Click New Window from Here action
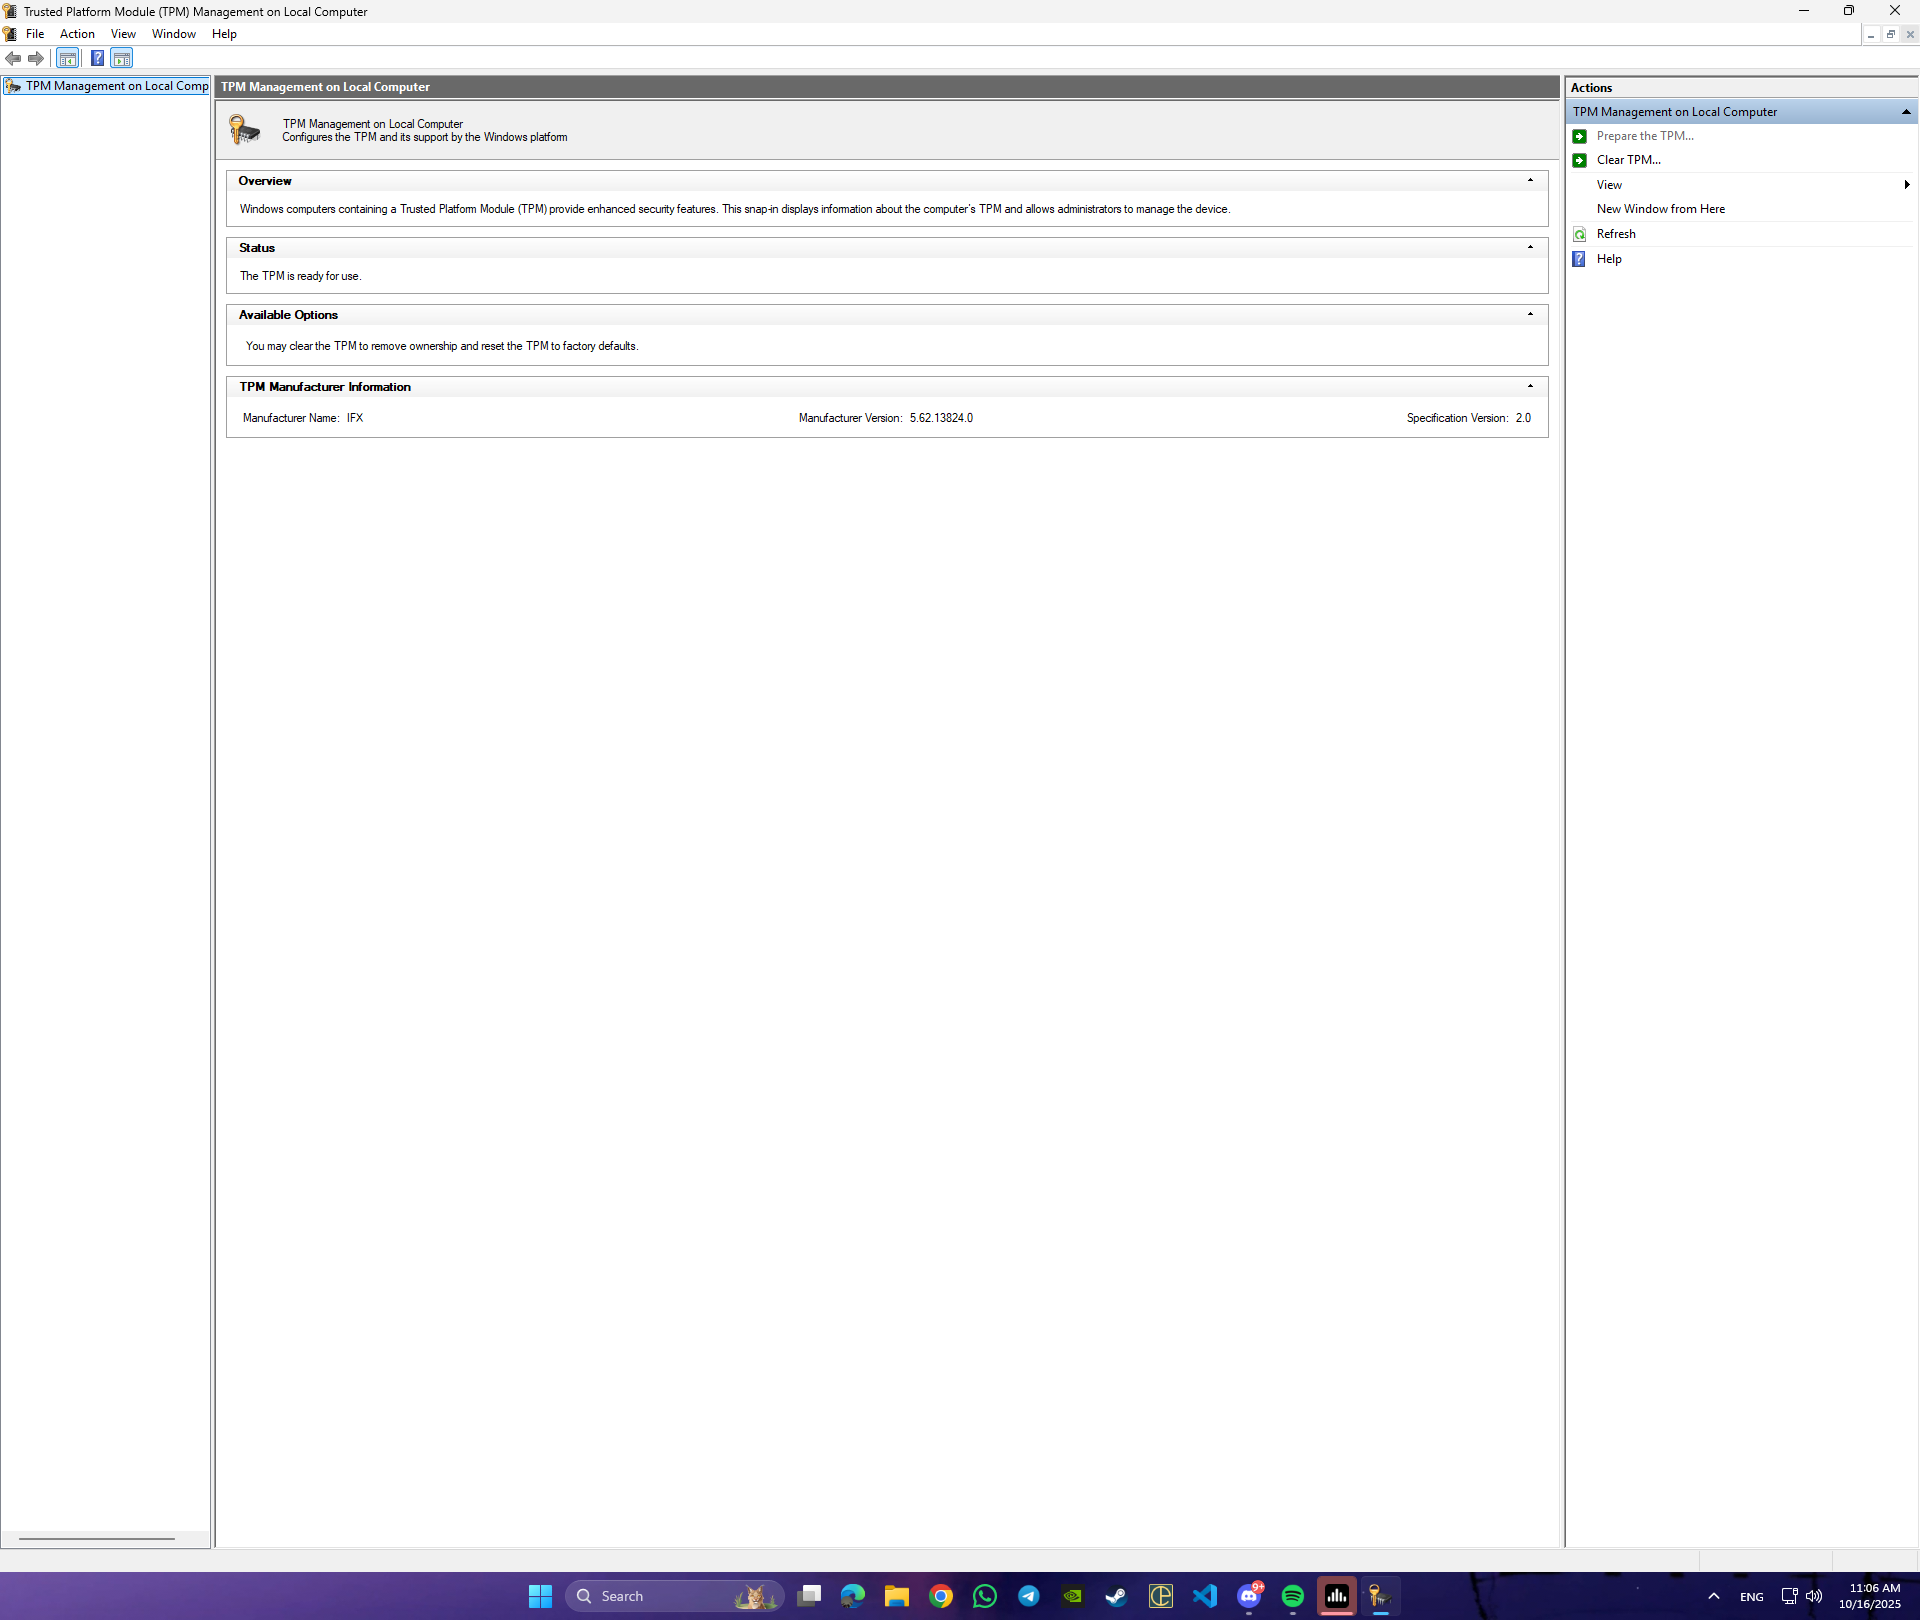 pyautogui.click(x=1660, y=209)
